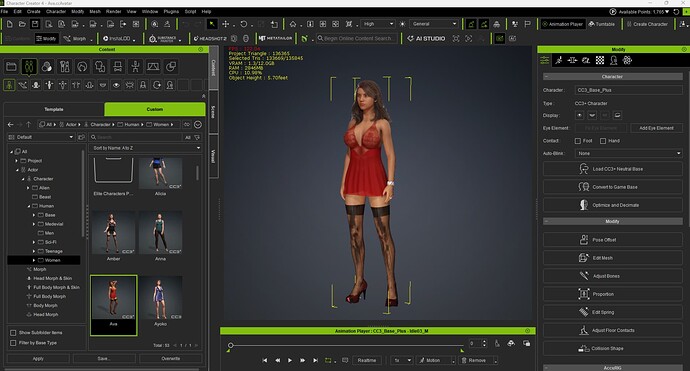
Task: Click the sun light toggle icon
Action: click(402, 24)
